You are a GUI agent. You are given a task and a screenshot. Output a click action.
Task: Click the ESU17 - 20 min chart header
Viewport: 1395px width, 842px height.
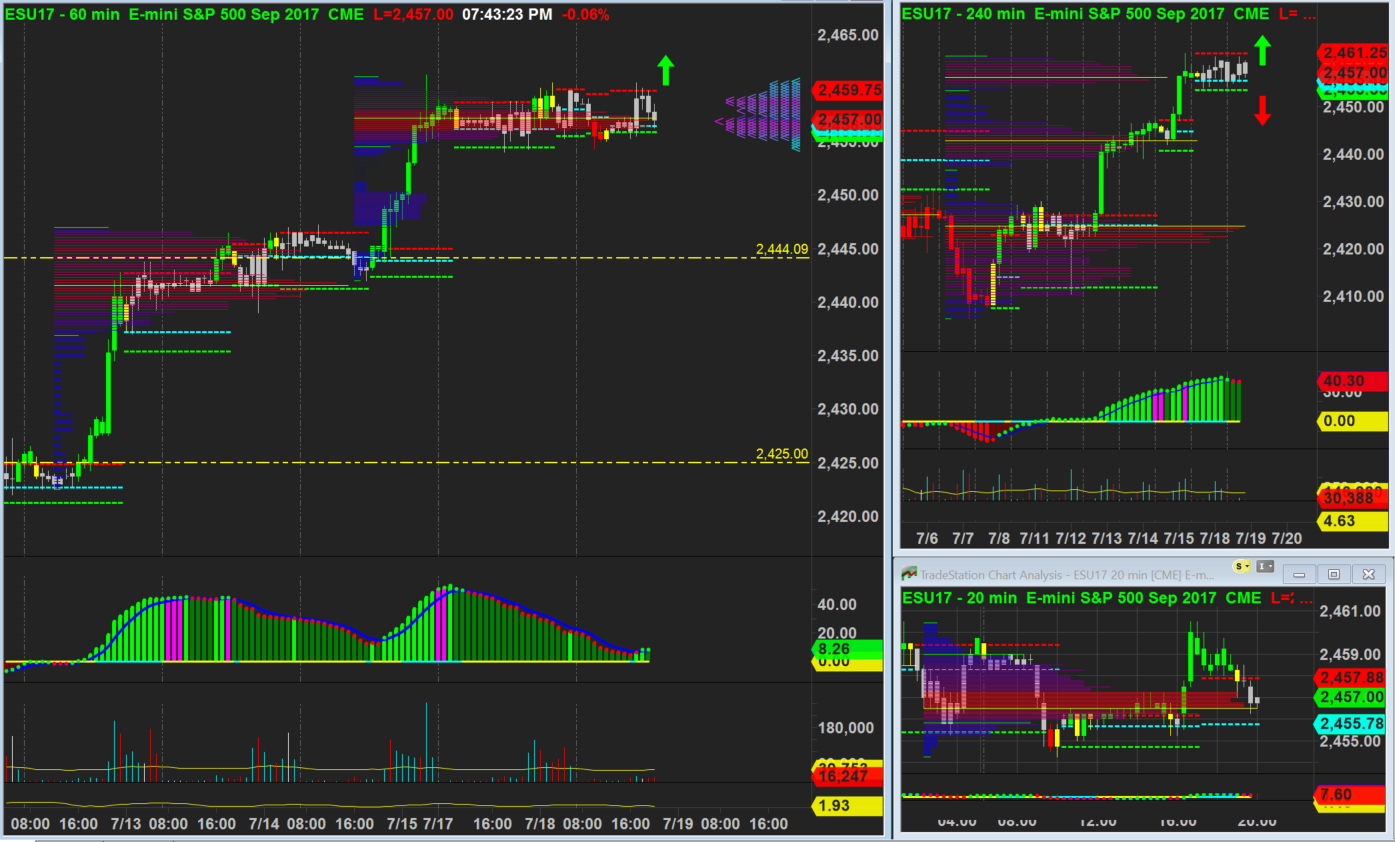[x=1081, y=598]
